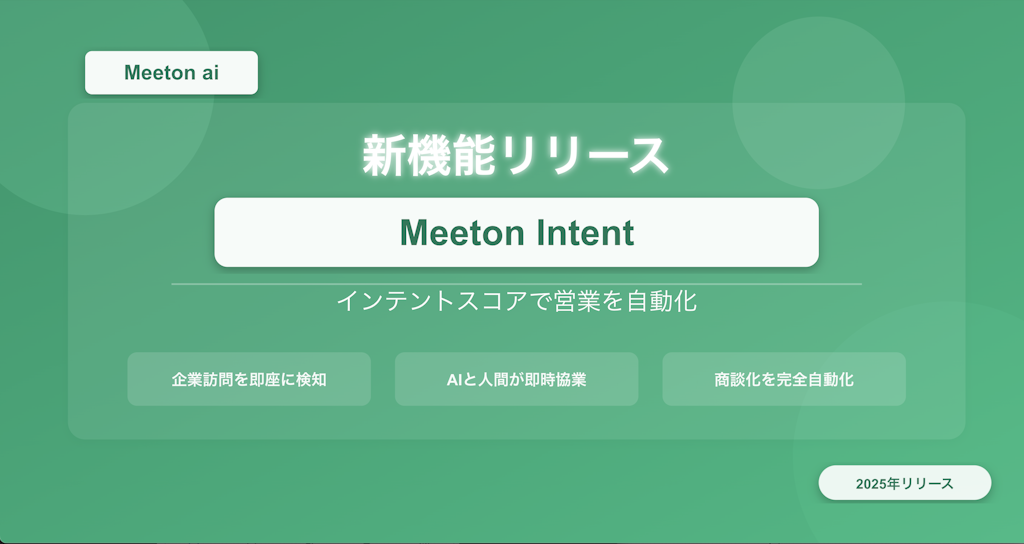Click the 2025年リリース badge
1024x544 pixels.
[904, 483]
